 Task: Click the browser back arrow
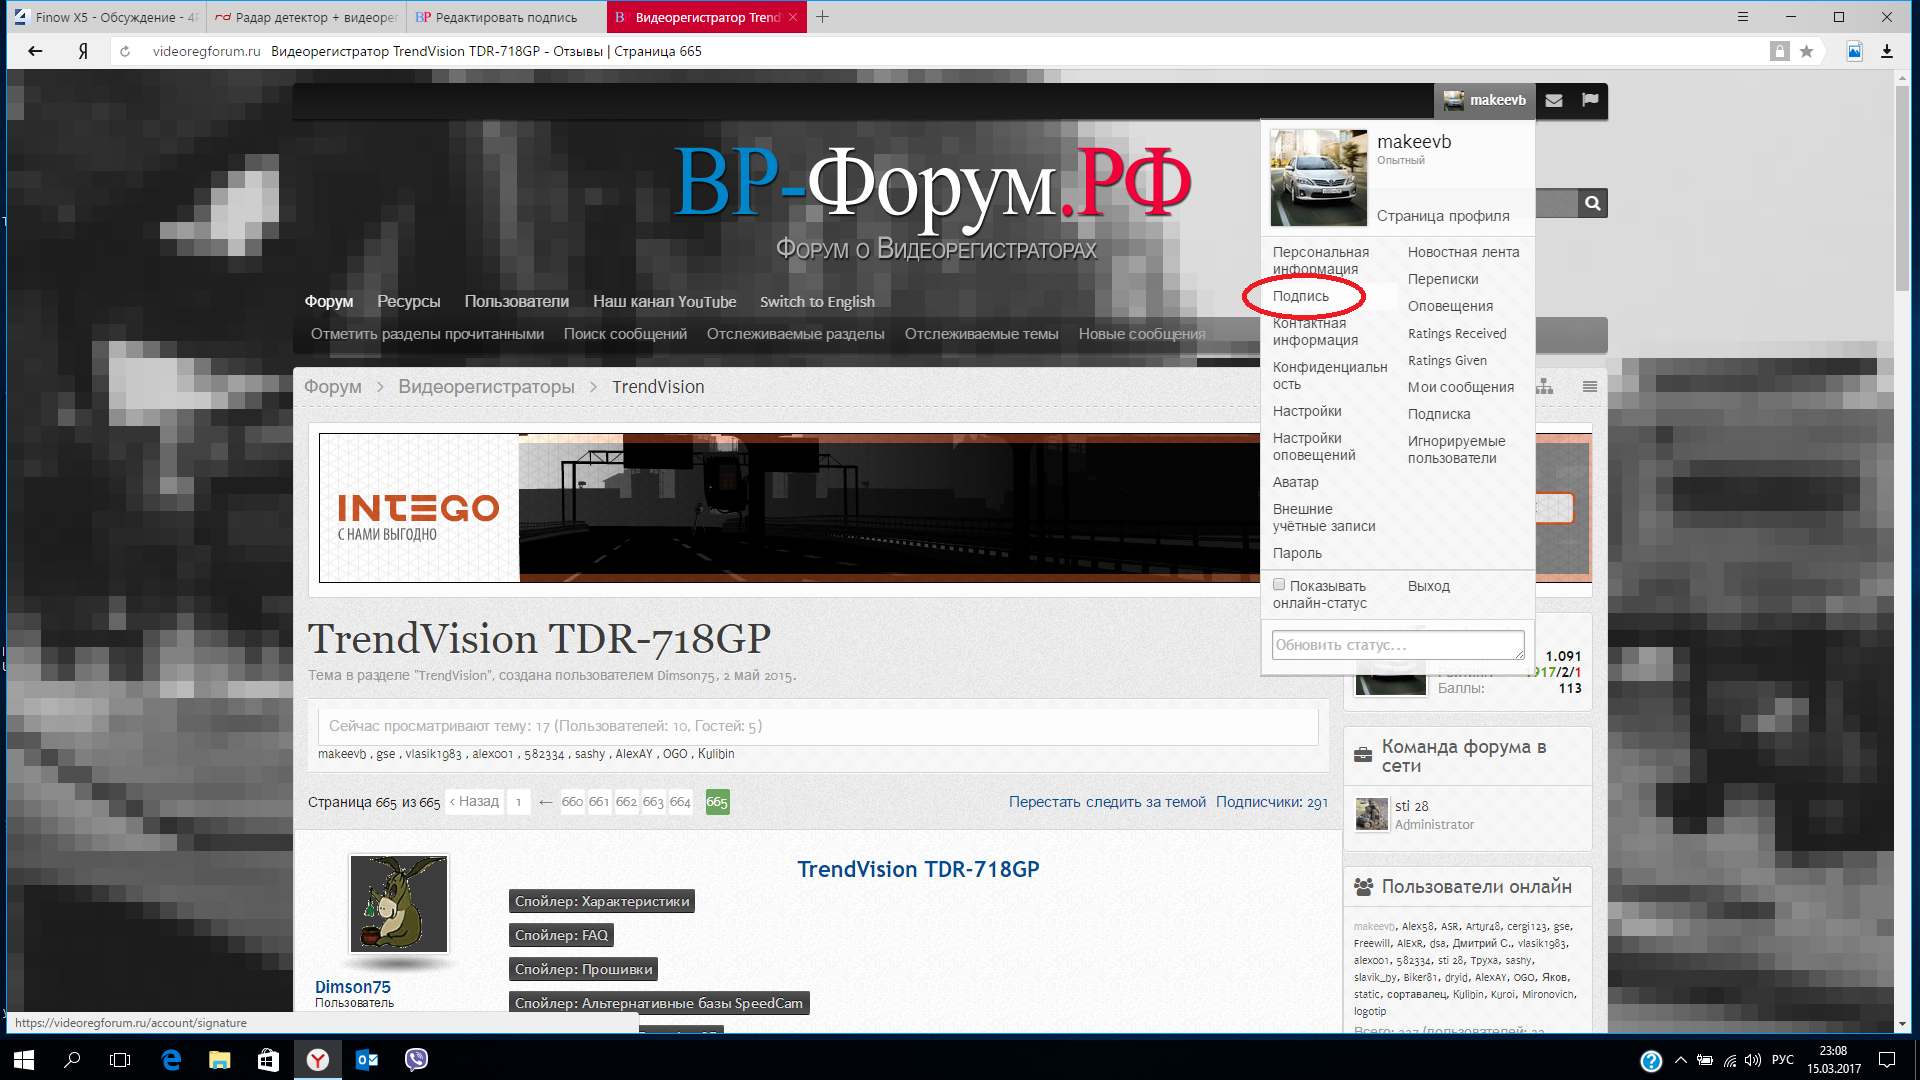click(35, 51)
